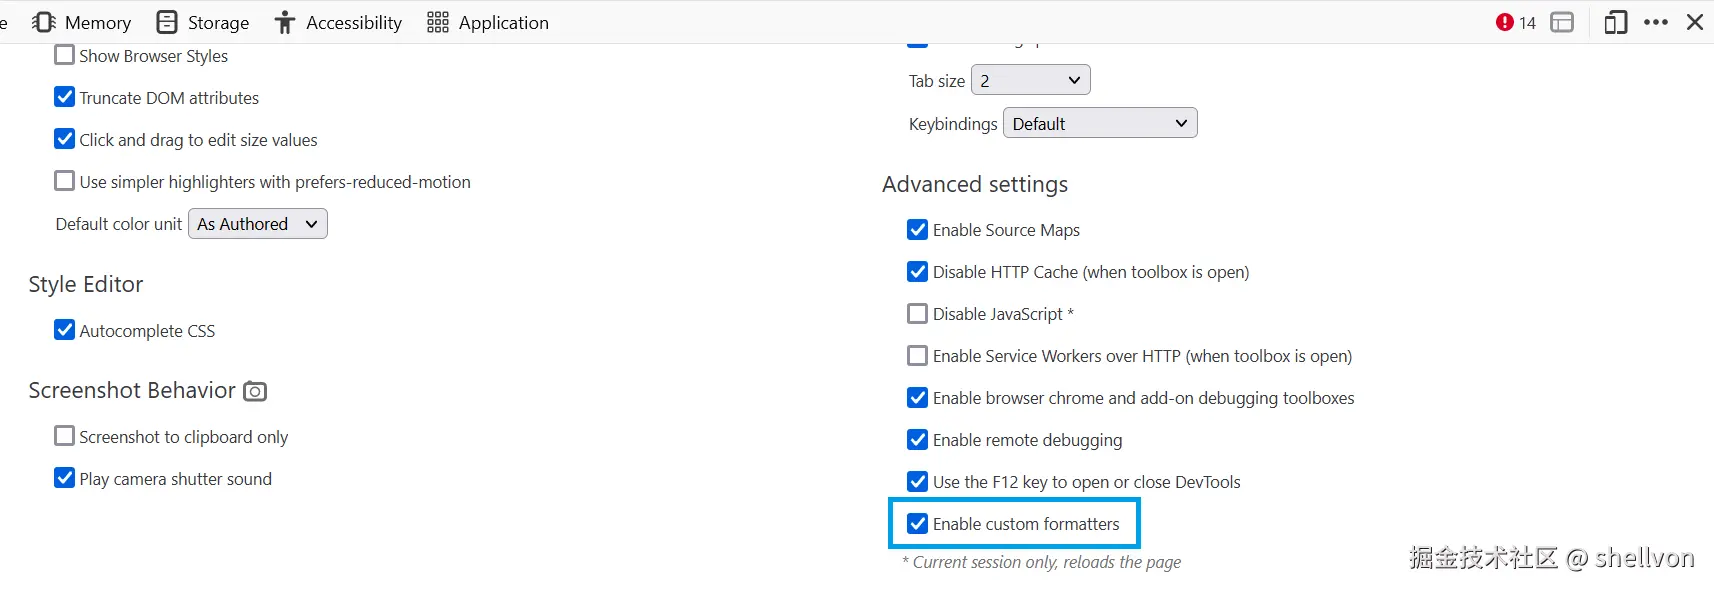This screenshot has height=590, width=1714.
Task: Click the Screenshot to clipboard only label
Action: pos(183,437)
